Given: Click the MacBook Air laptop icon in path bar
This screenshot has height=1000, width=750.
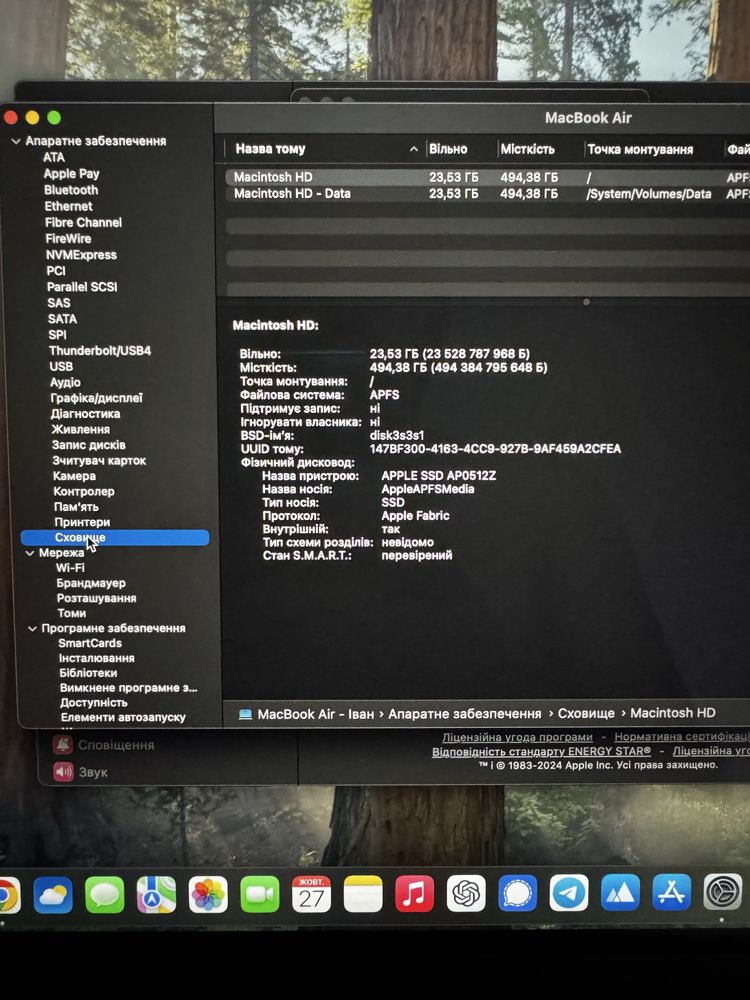Looking at the screenshot, I should 245,714.
